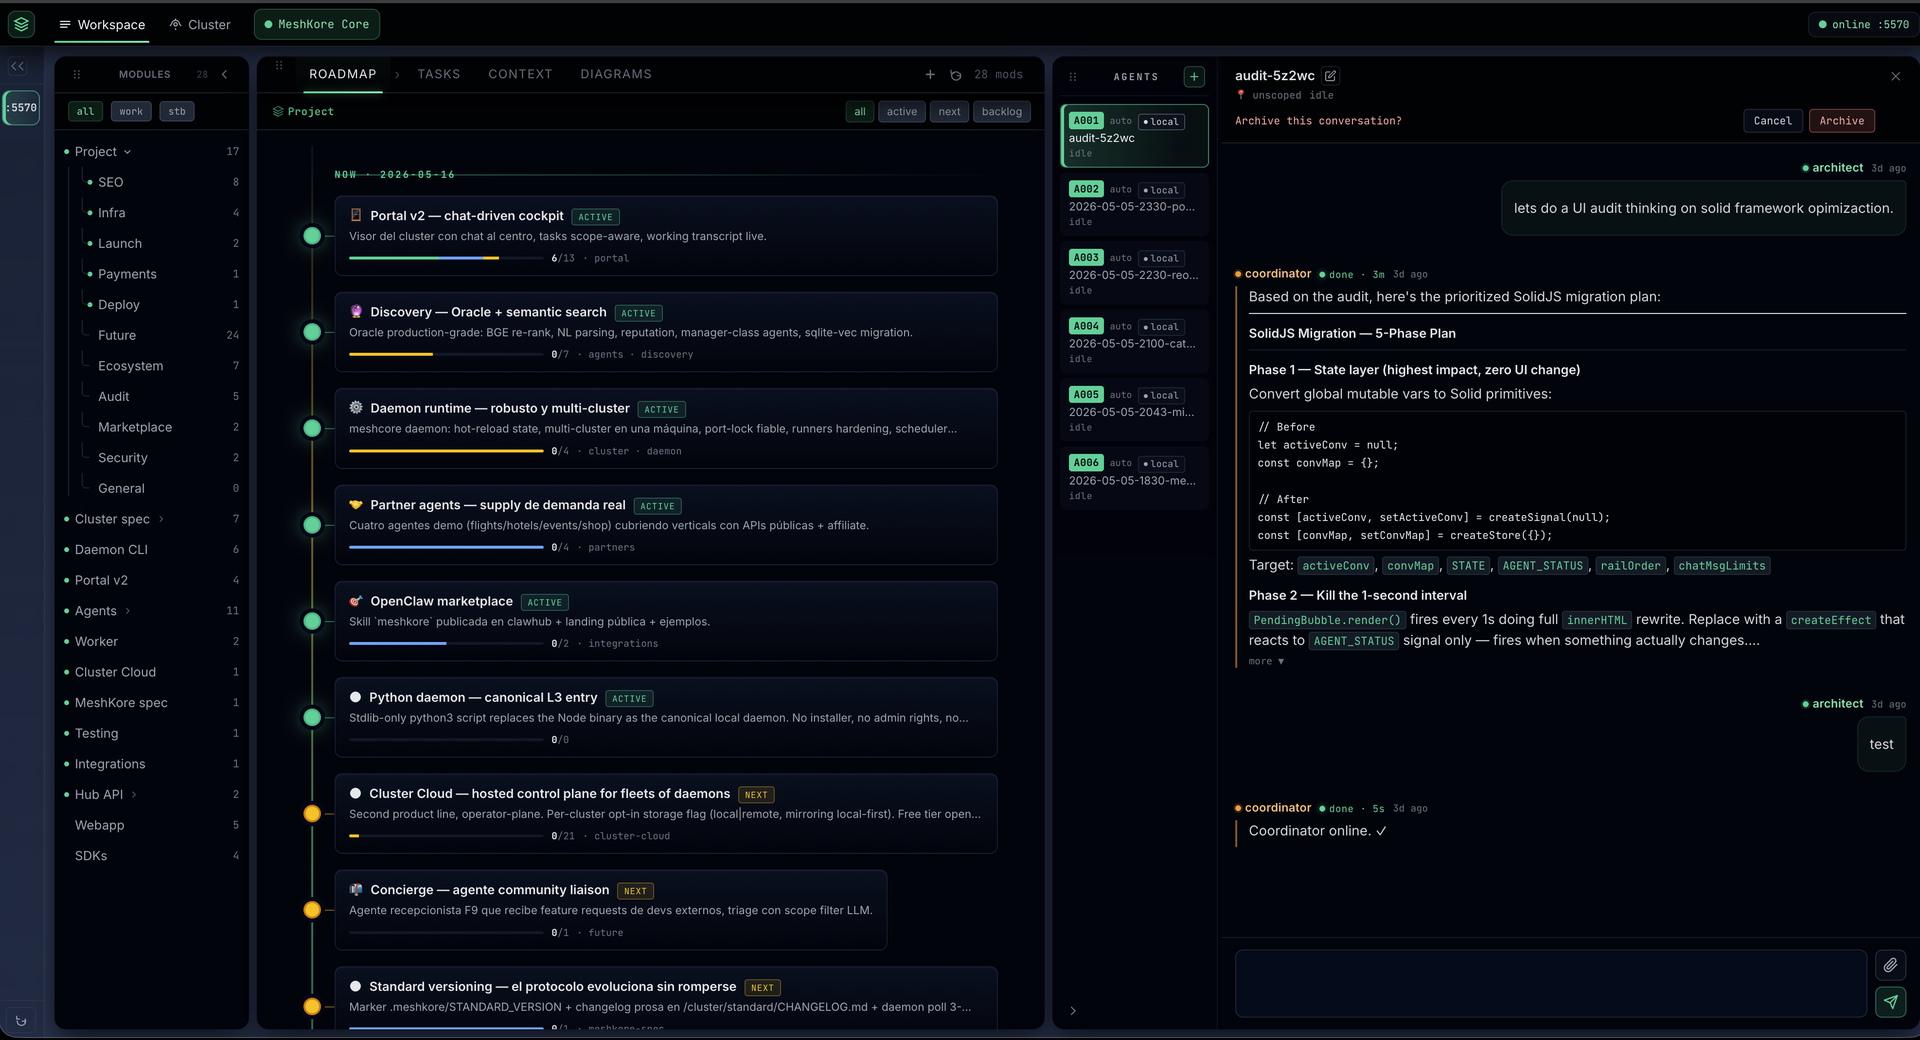Click the Discovery Oracle card icon
The image size is (1920, 1040).
(356, 312)
